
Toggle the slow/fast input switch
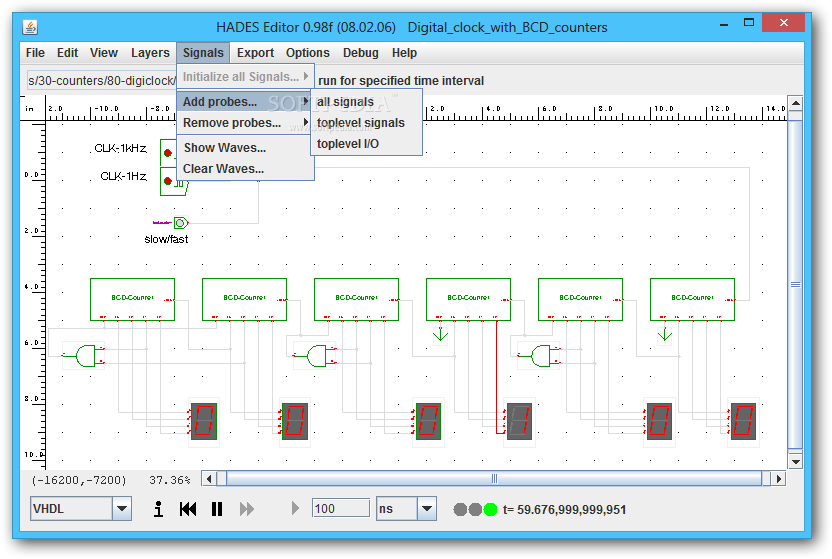pos(181,223)
